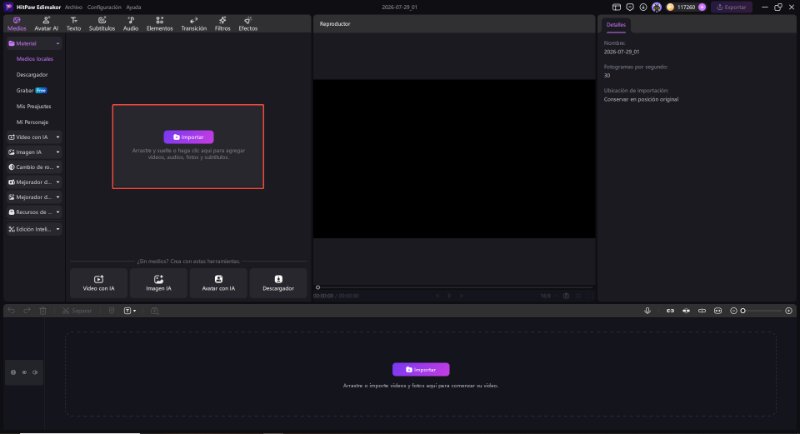Open the Configuración menu
The width and height of the screenshot is (800, 434).
coord(104,7)
